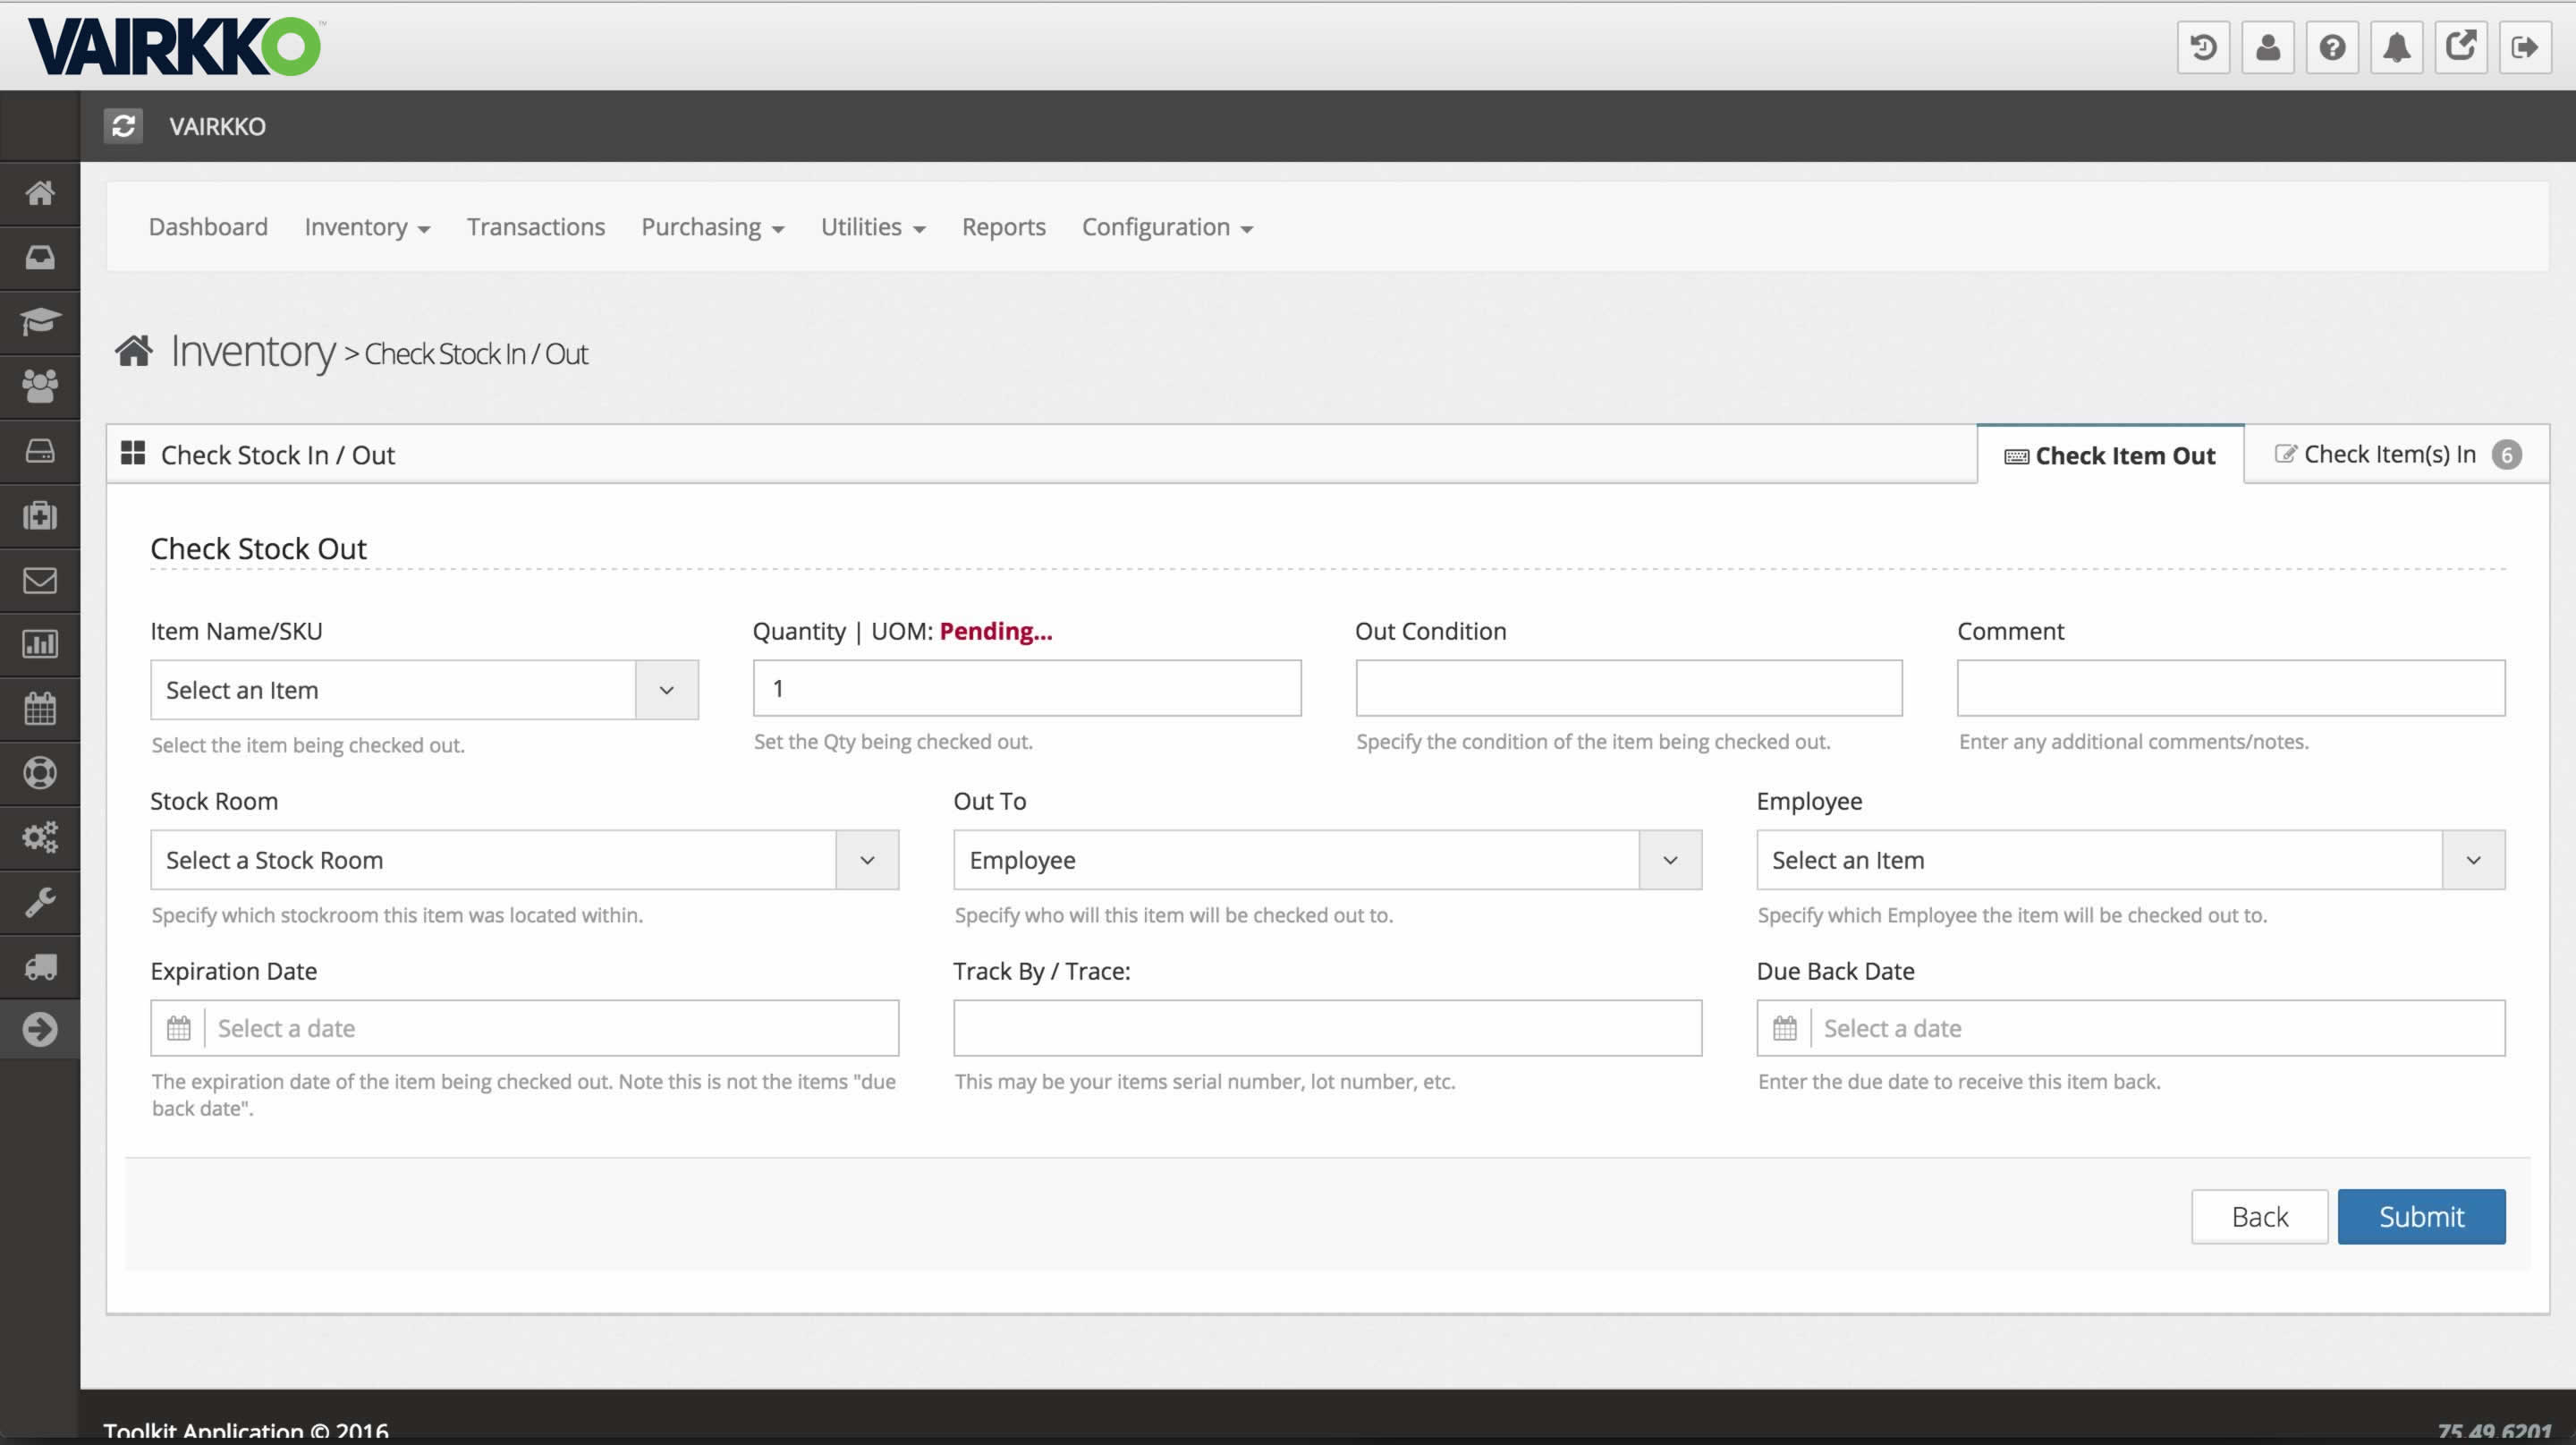Open the users group sidebar icon

click(x=40, y=386)
